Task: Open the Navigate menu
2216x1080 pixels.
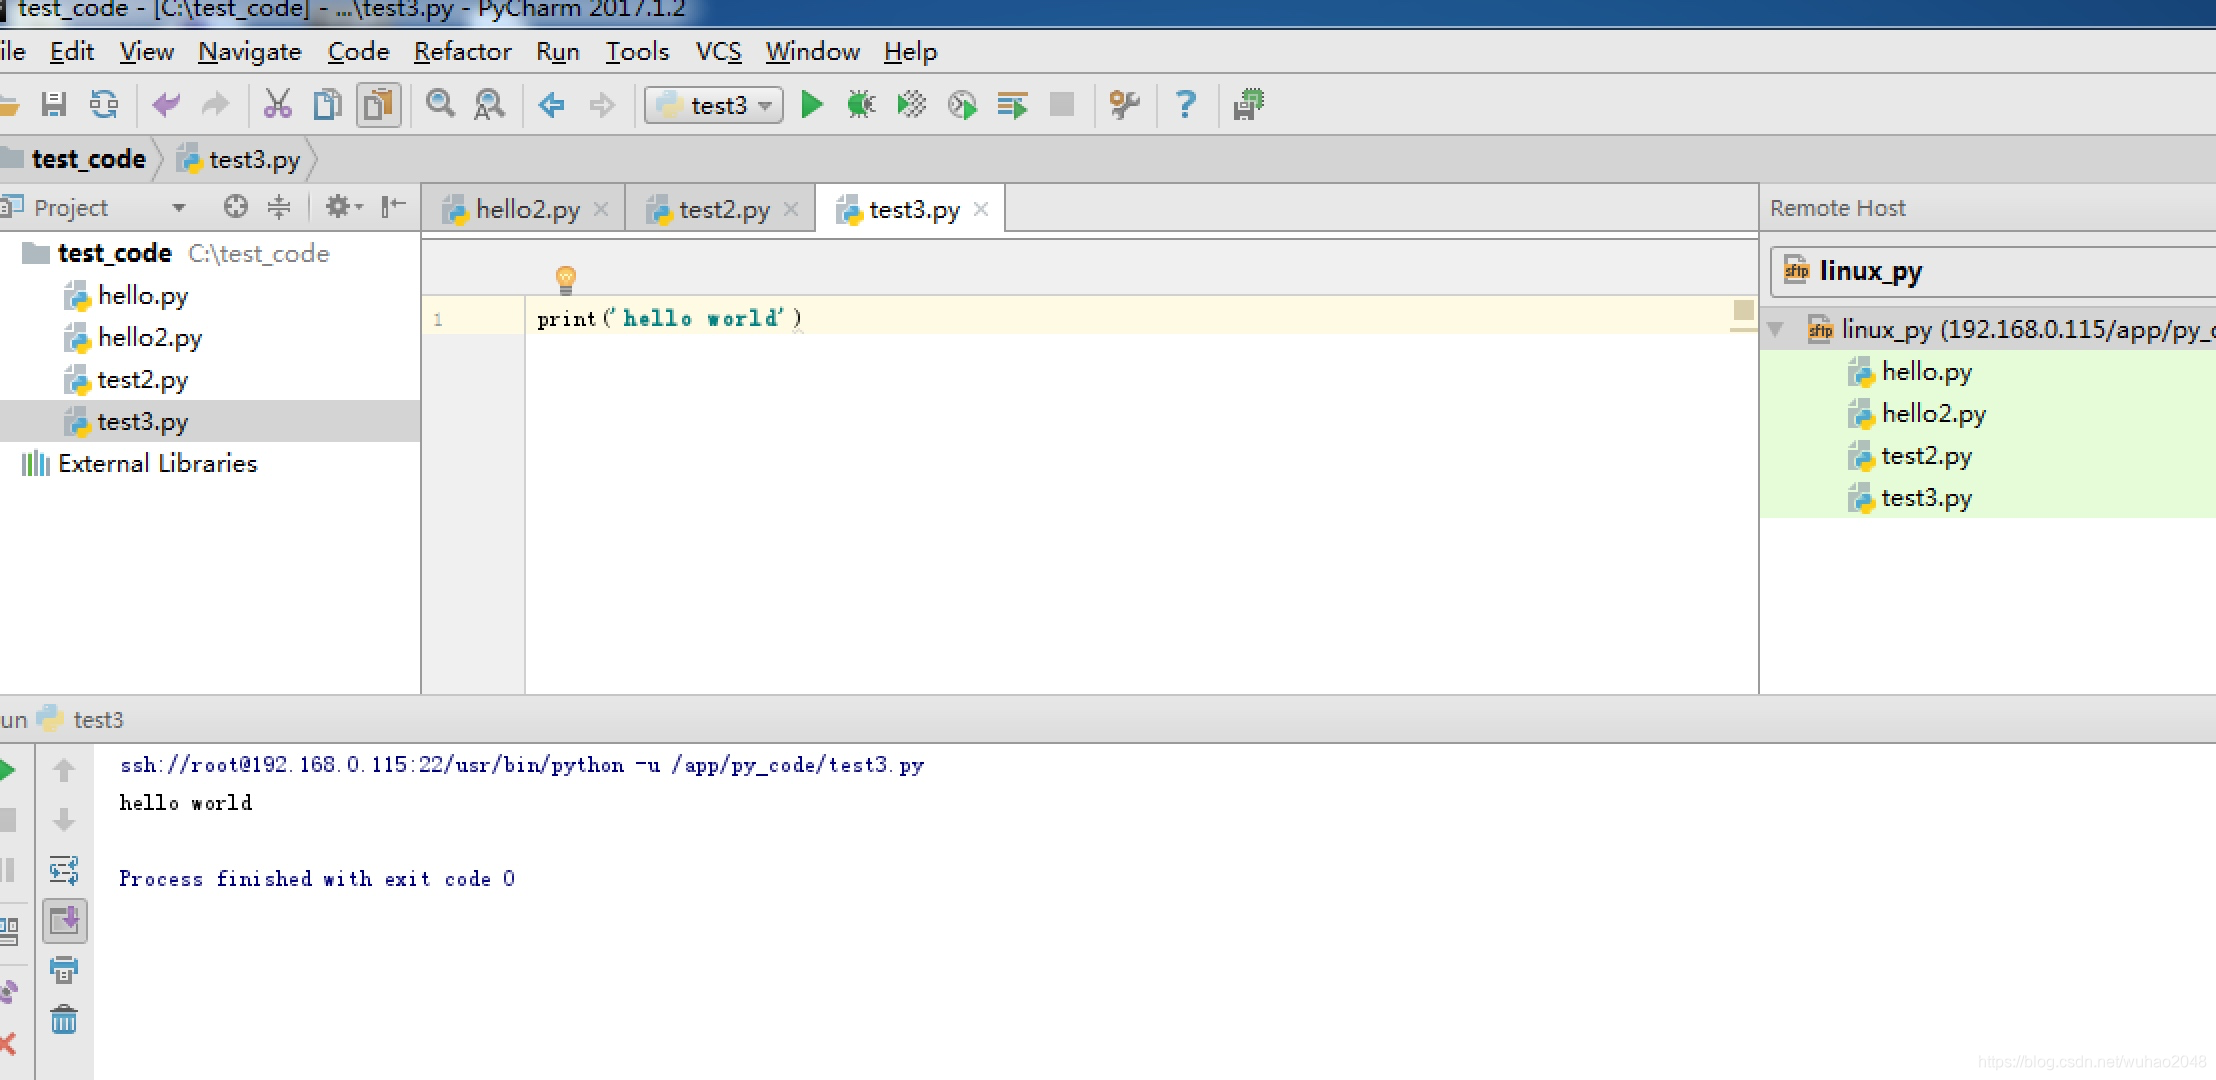Action: click(x=250, y=51)
